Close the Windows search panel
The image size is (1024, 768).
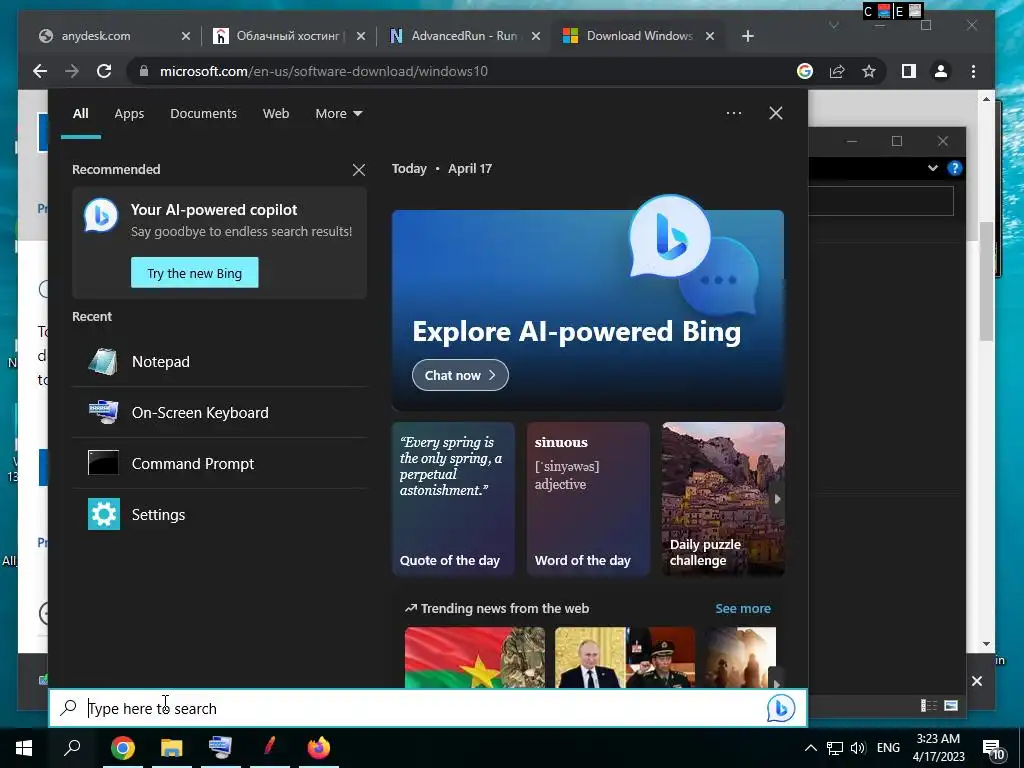click(776, 113)
